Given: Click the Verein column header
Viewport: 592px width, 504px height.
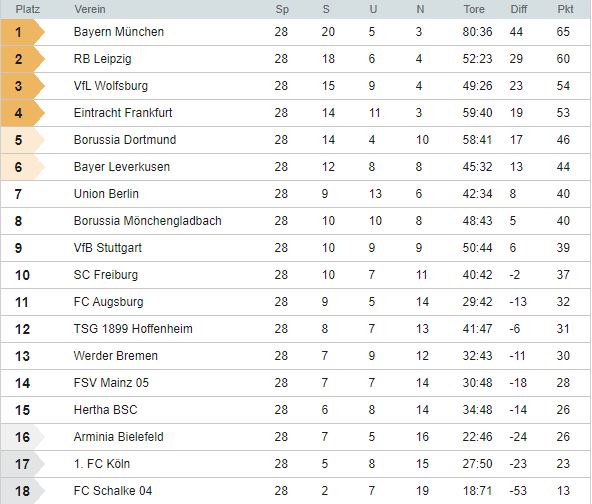Looking at the screenshot, I should point(90,9).
